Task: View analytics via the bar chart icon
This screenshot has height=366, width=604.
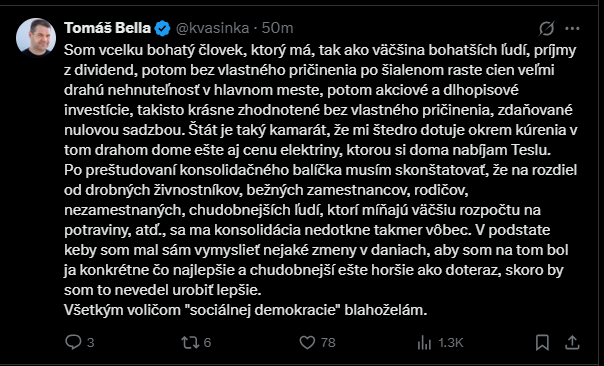Action: 424,342
